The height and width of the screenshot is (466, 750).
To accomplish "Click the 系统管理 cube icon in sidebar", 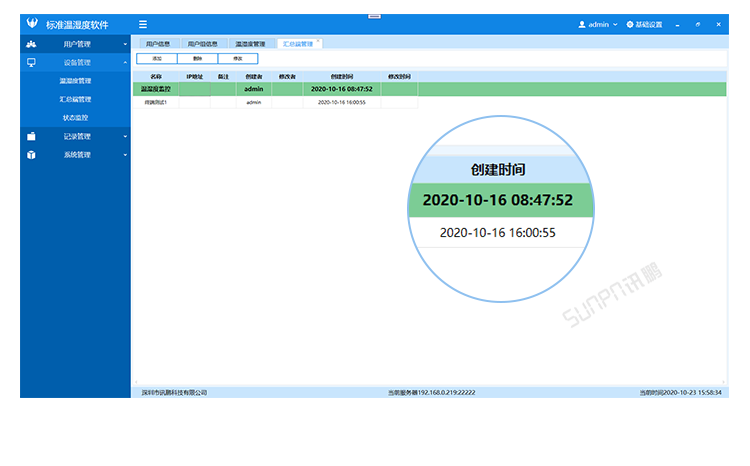I will [x=31, y=155].
